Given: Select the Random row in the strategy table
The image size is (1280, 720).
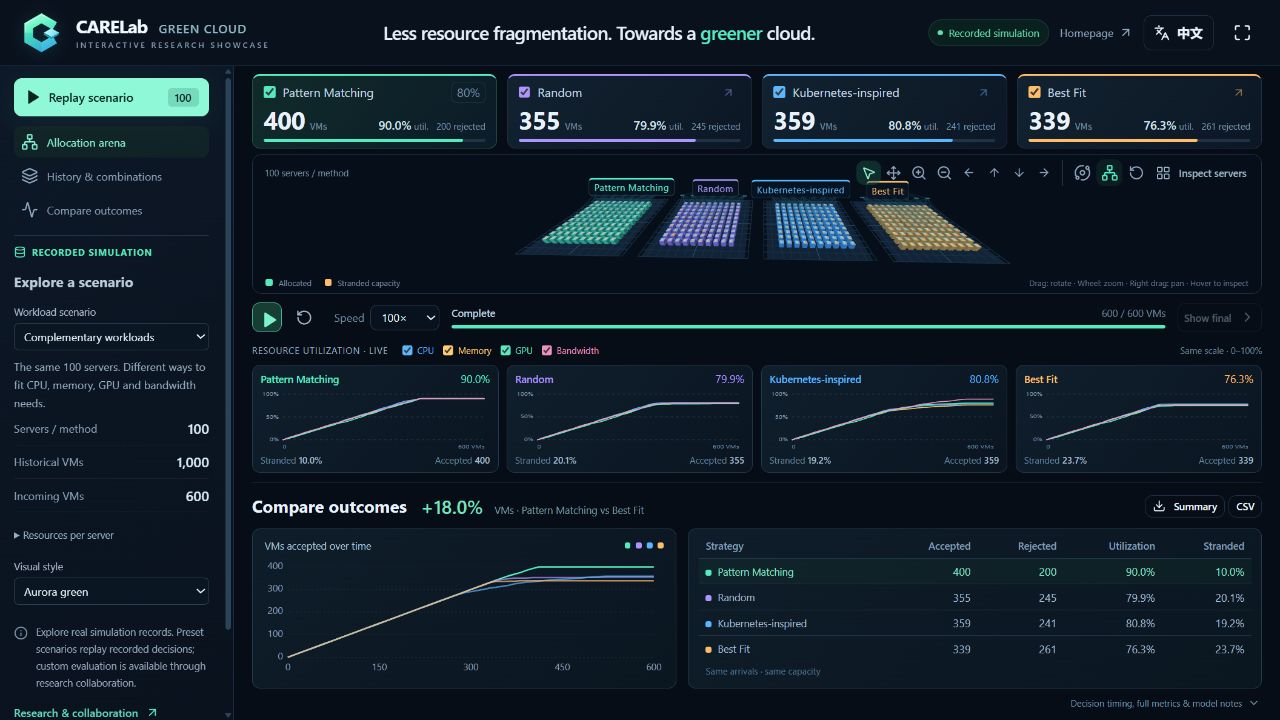Looking at the screenshot, I should point(974,598).
